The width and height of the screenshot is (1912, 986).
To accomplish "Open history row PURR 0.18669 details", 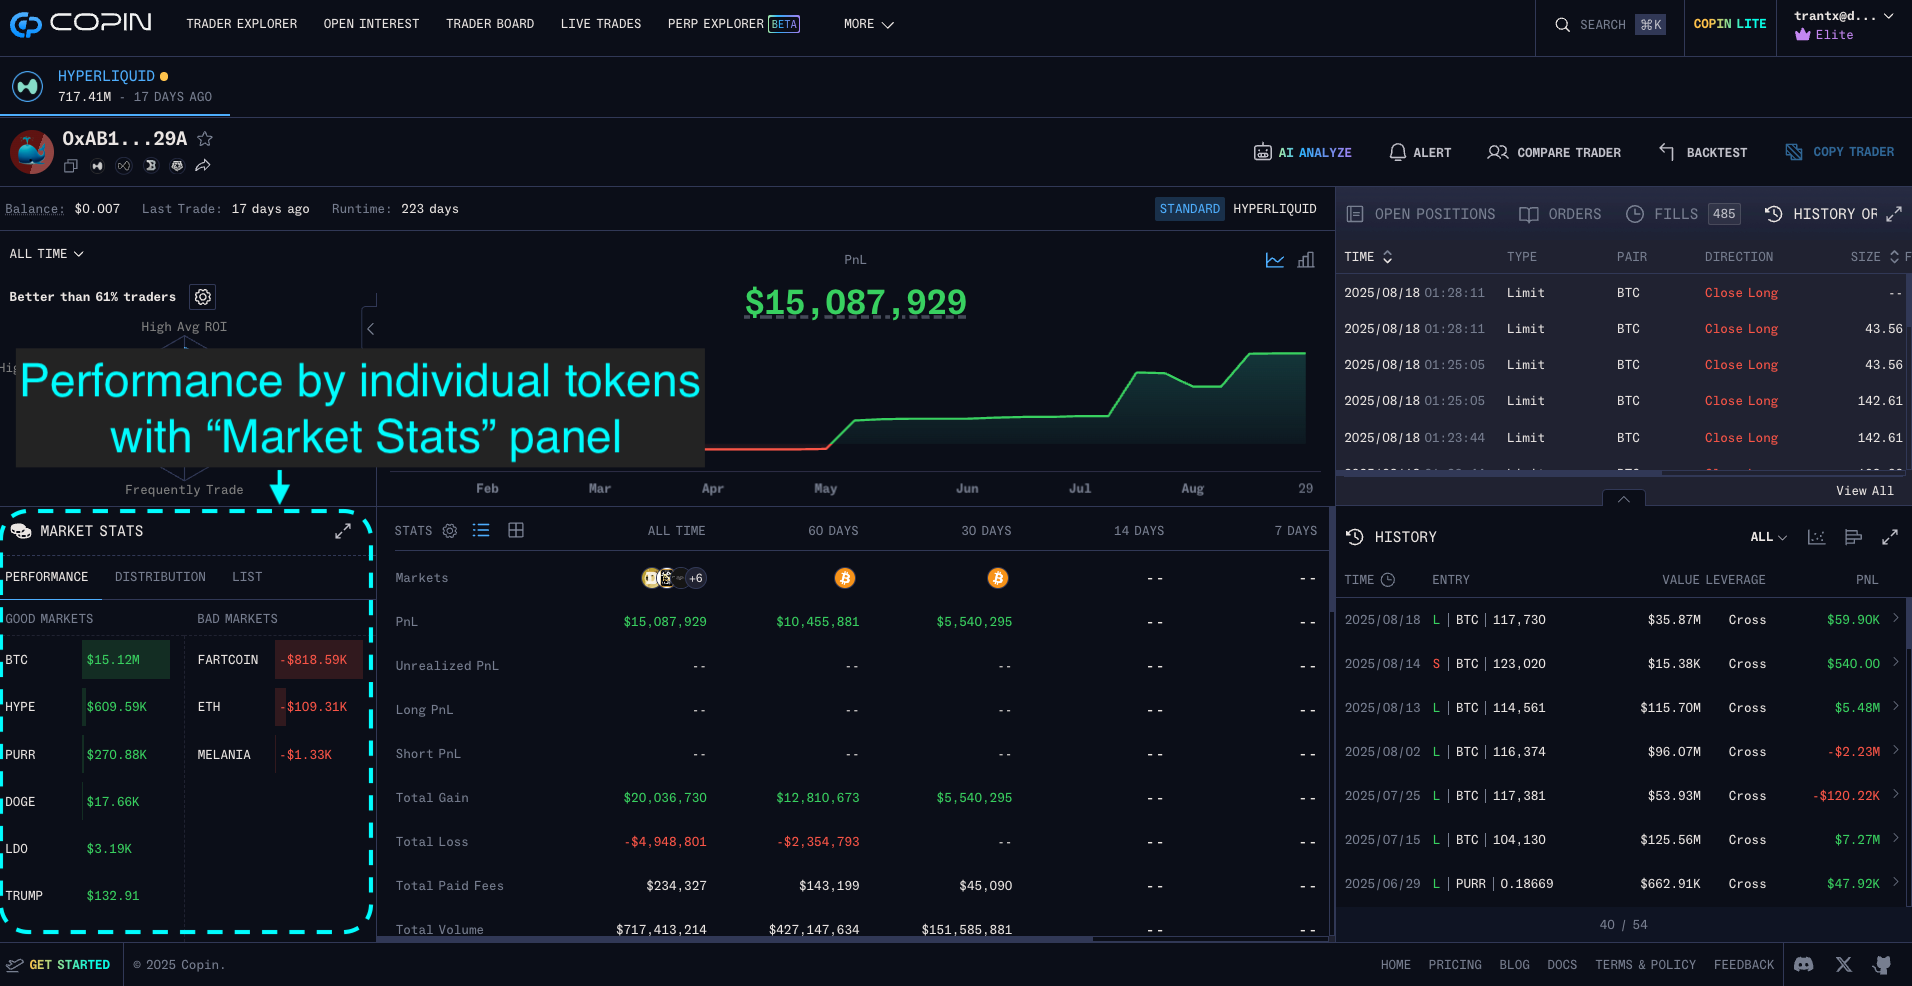I will point(1622,884).
